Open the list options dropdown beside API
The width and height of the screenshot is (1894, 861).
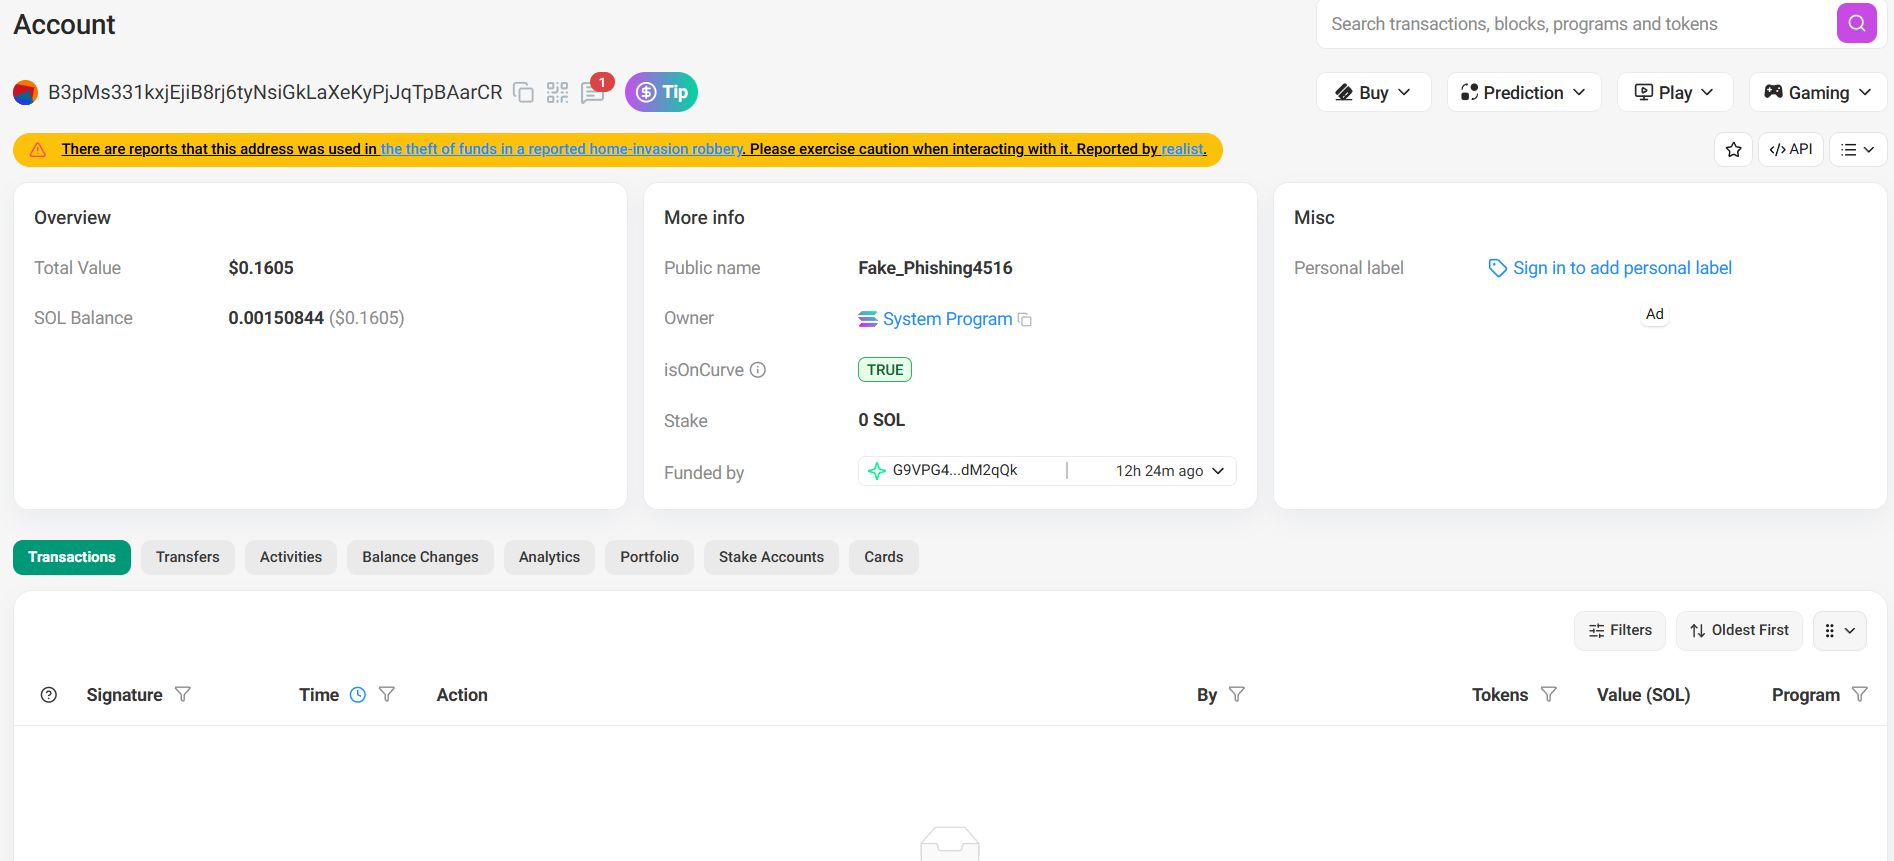click(1858, 149)
